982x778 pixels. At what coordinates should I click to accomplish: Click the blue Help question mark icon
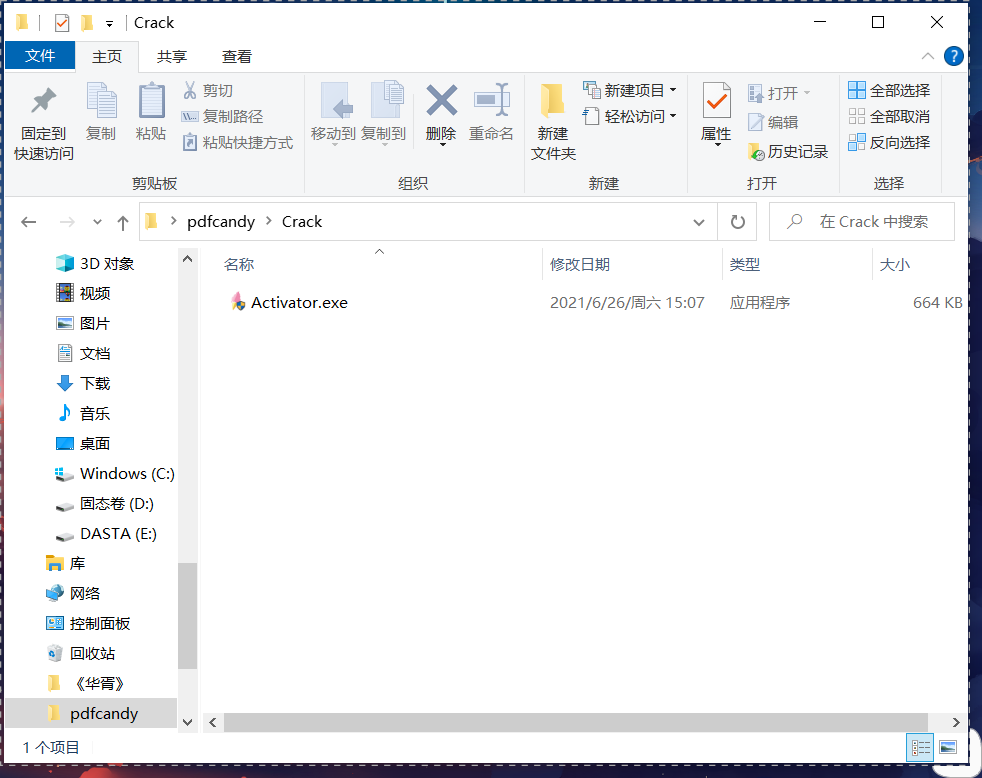click(953, 56)
